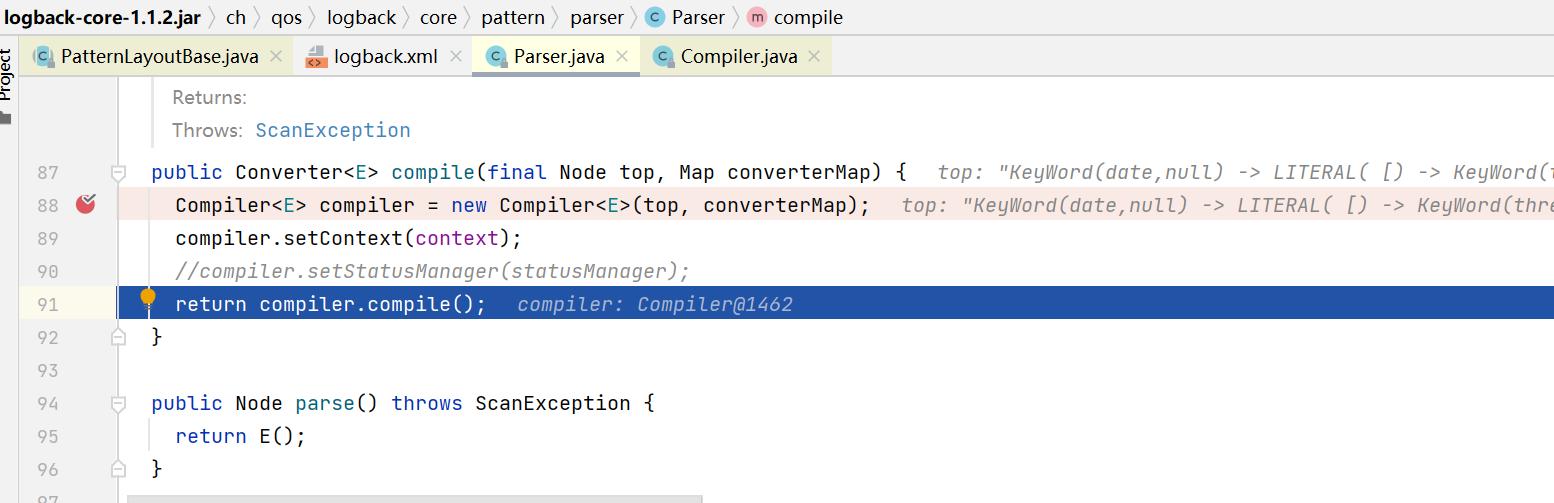
Task: Open the Compiler.java tab
Action: 739,56
